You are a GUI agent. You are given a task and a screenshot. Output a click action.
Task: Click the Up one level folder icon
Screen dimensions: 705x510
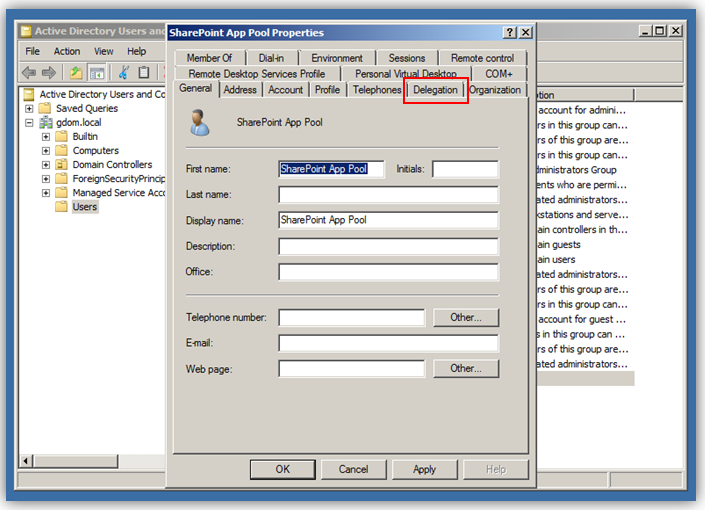(x=76, y=72)
